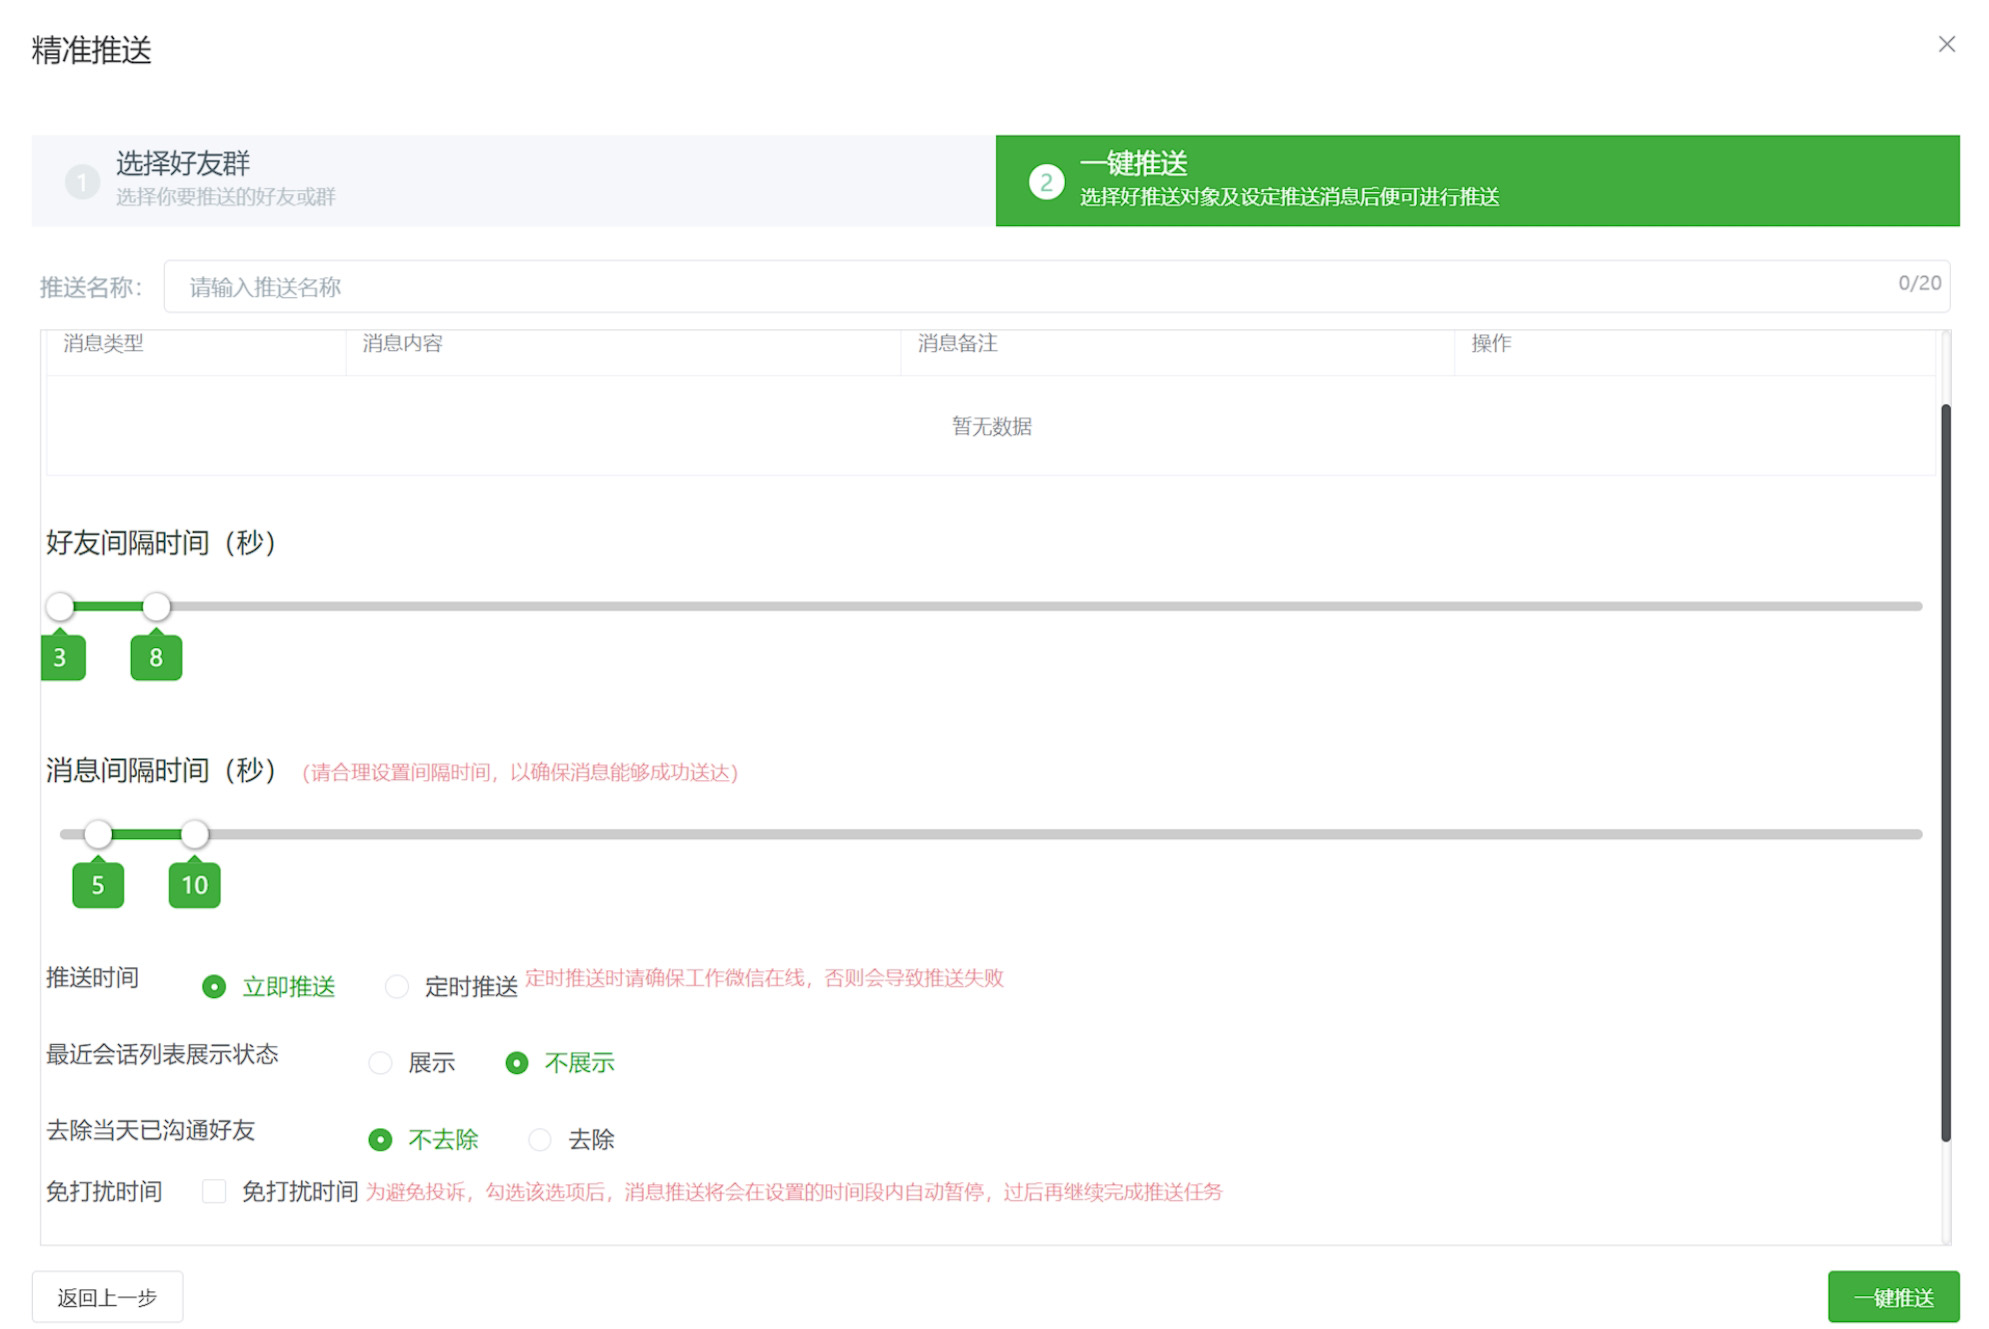Viewport: 1989px width, 1329px height.
Task: Click the step 1 circle icon
Action: point(82,182)
